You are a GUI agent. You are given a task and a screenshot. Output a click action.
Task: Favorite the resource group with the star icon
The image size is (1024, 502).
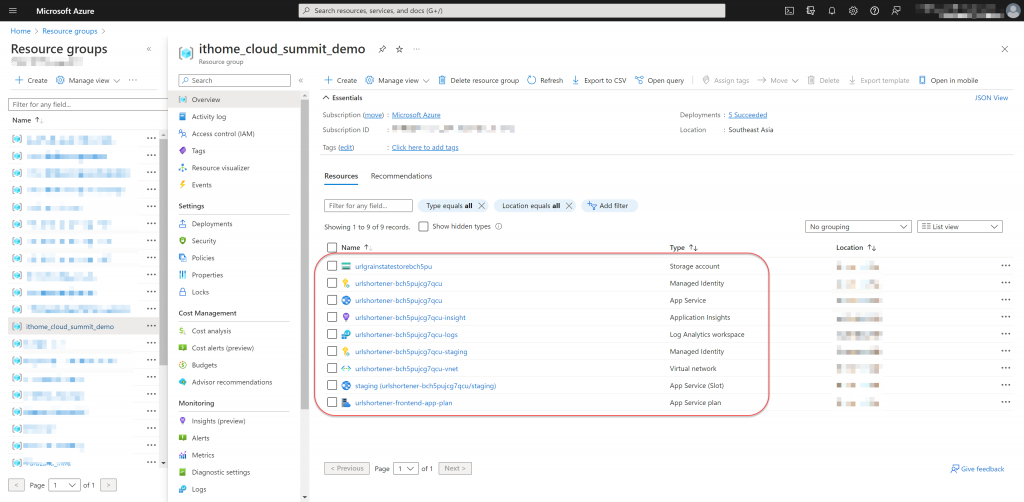tap(400, 49)
